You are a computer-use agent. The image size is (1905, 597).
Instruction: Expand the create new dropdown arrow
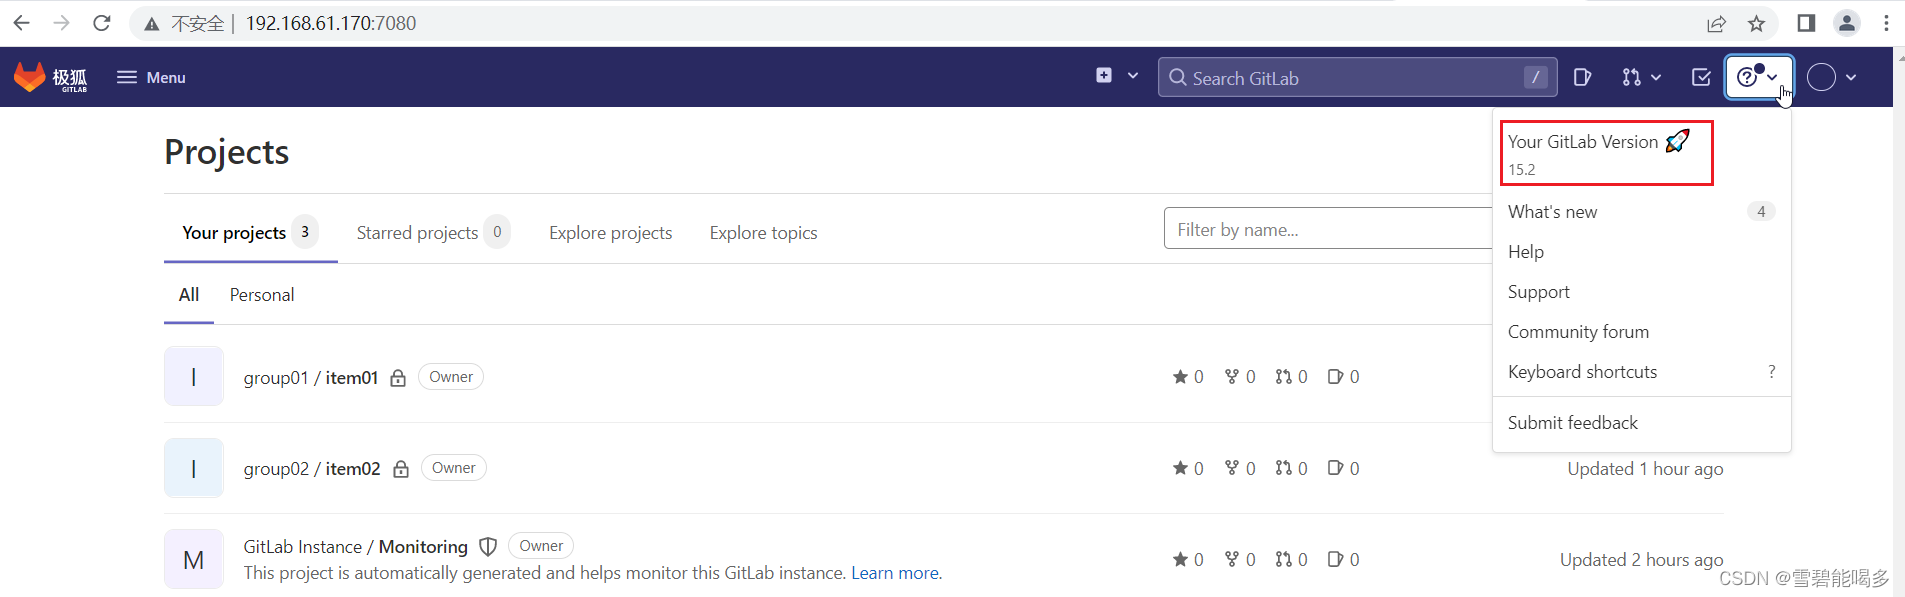point(1133,76)
